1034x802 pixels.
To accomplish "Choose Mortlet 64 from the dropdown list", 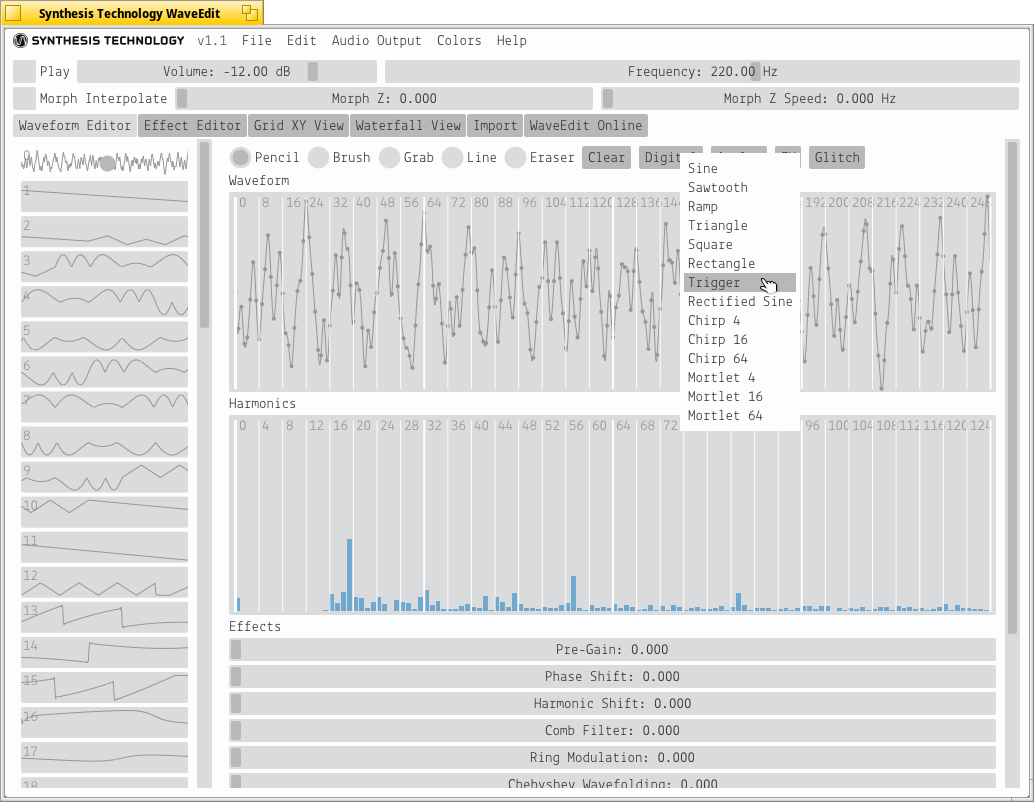I will [x=739, y=416].
